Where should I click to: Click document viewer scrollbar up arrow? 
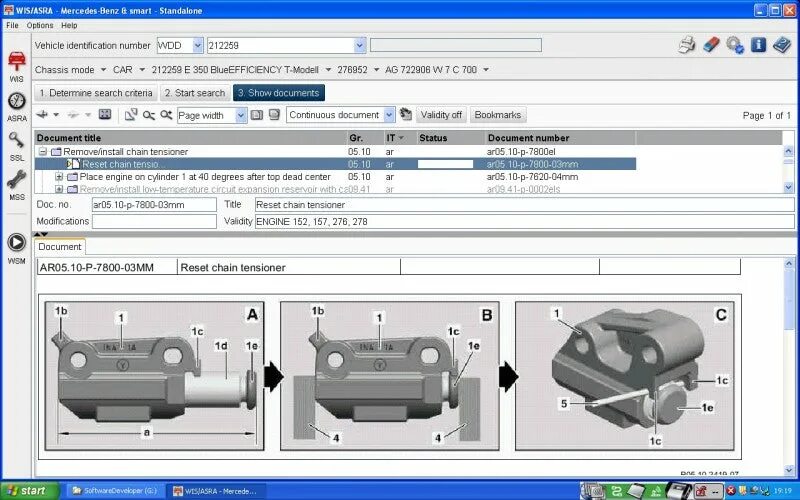[x=789, y=264]
